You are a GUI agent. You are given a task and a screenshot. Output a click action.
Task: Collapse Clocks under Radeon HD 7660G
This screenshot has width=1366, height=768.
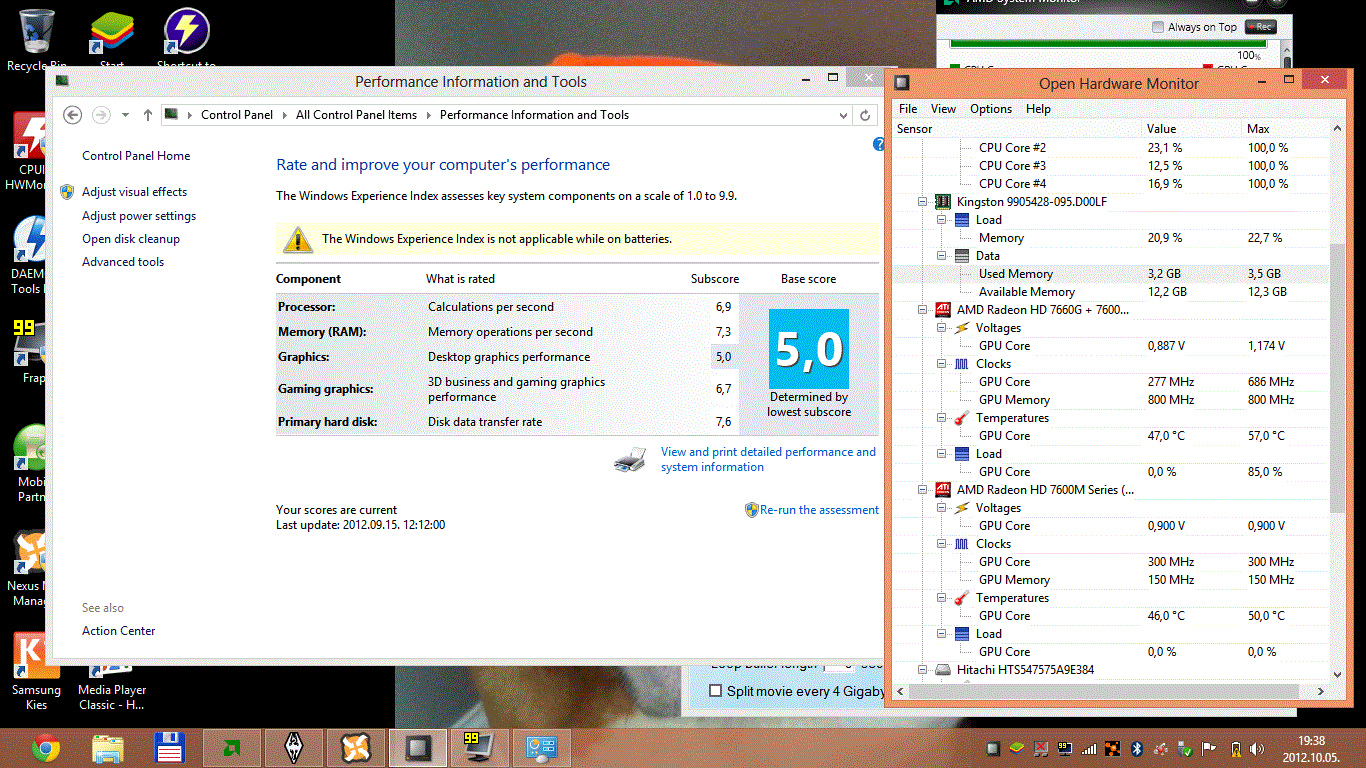(x=941, y=364)
